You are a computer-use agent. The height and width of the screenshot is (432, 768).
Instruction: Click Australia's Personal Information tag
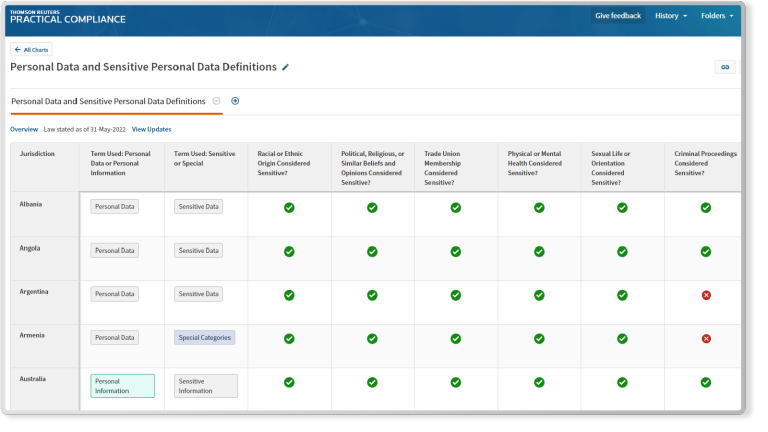122,386
